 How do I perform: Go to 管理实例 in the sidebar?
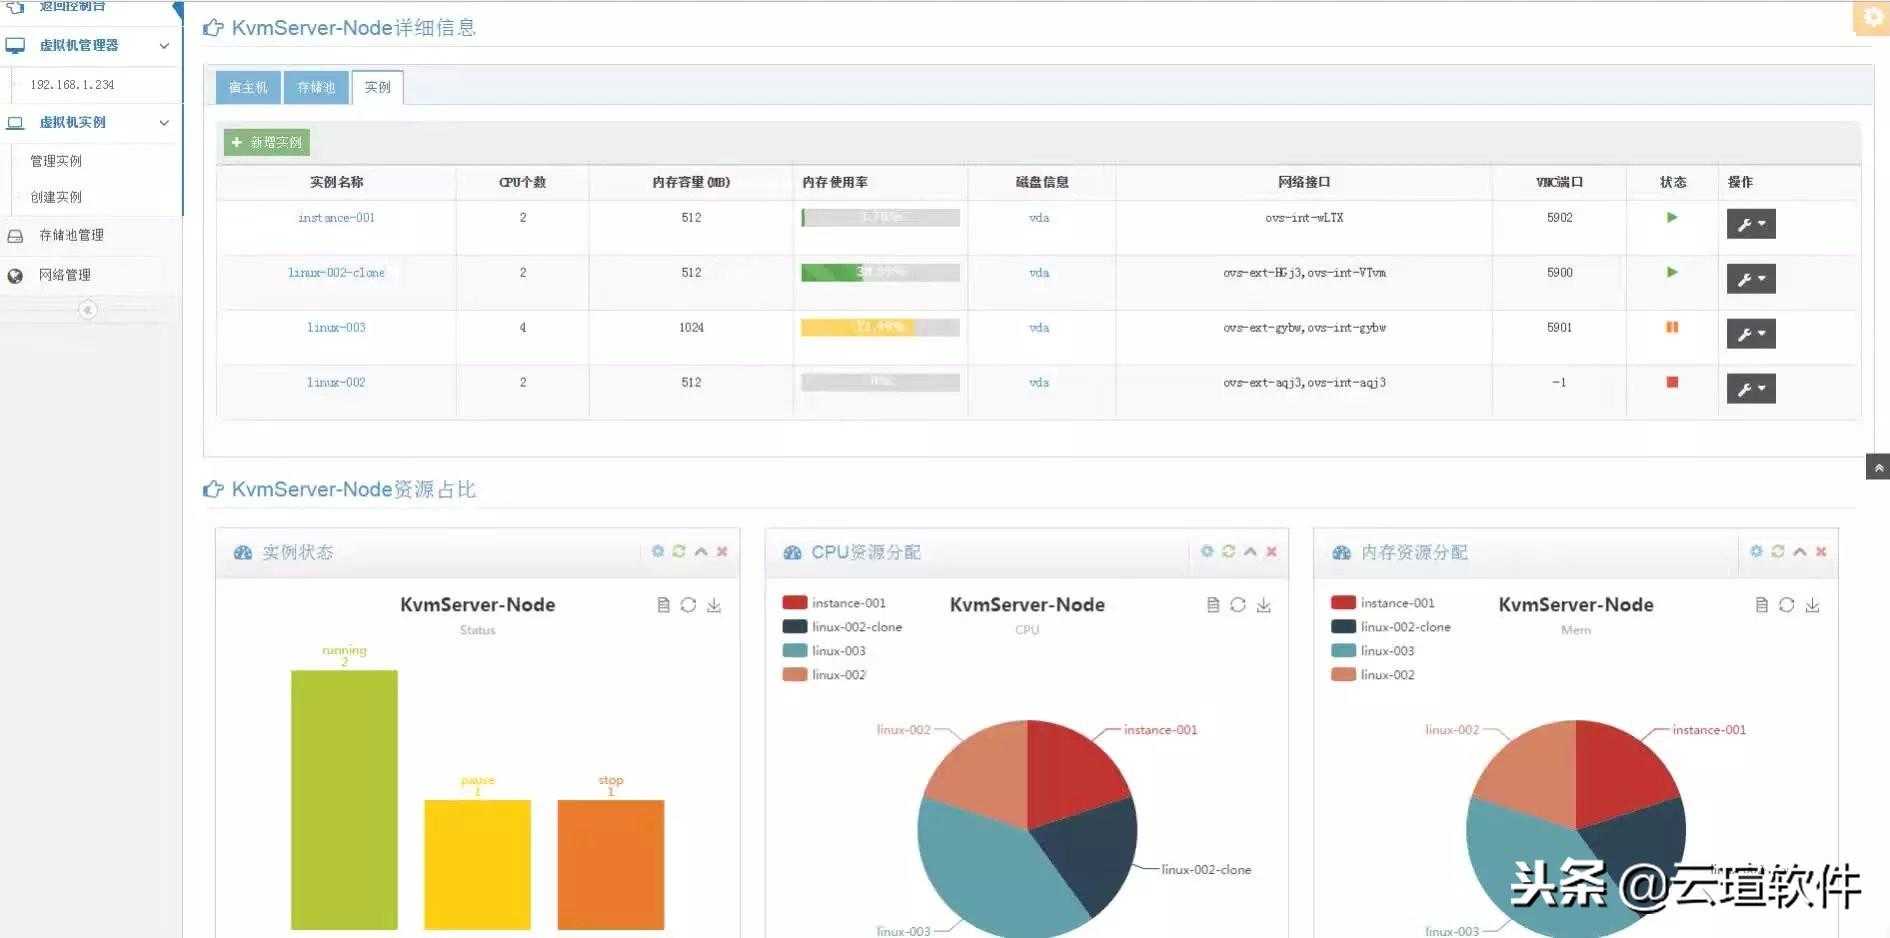(x=56, y=161)
